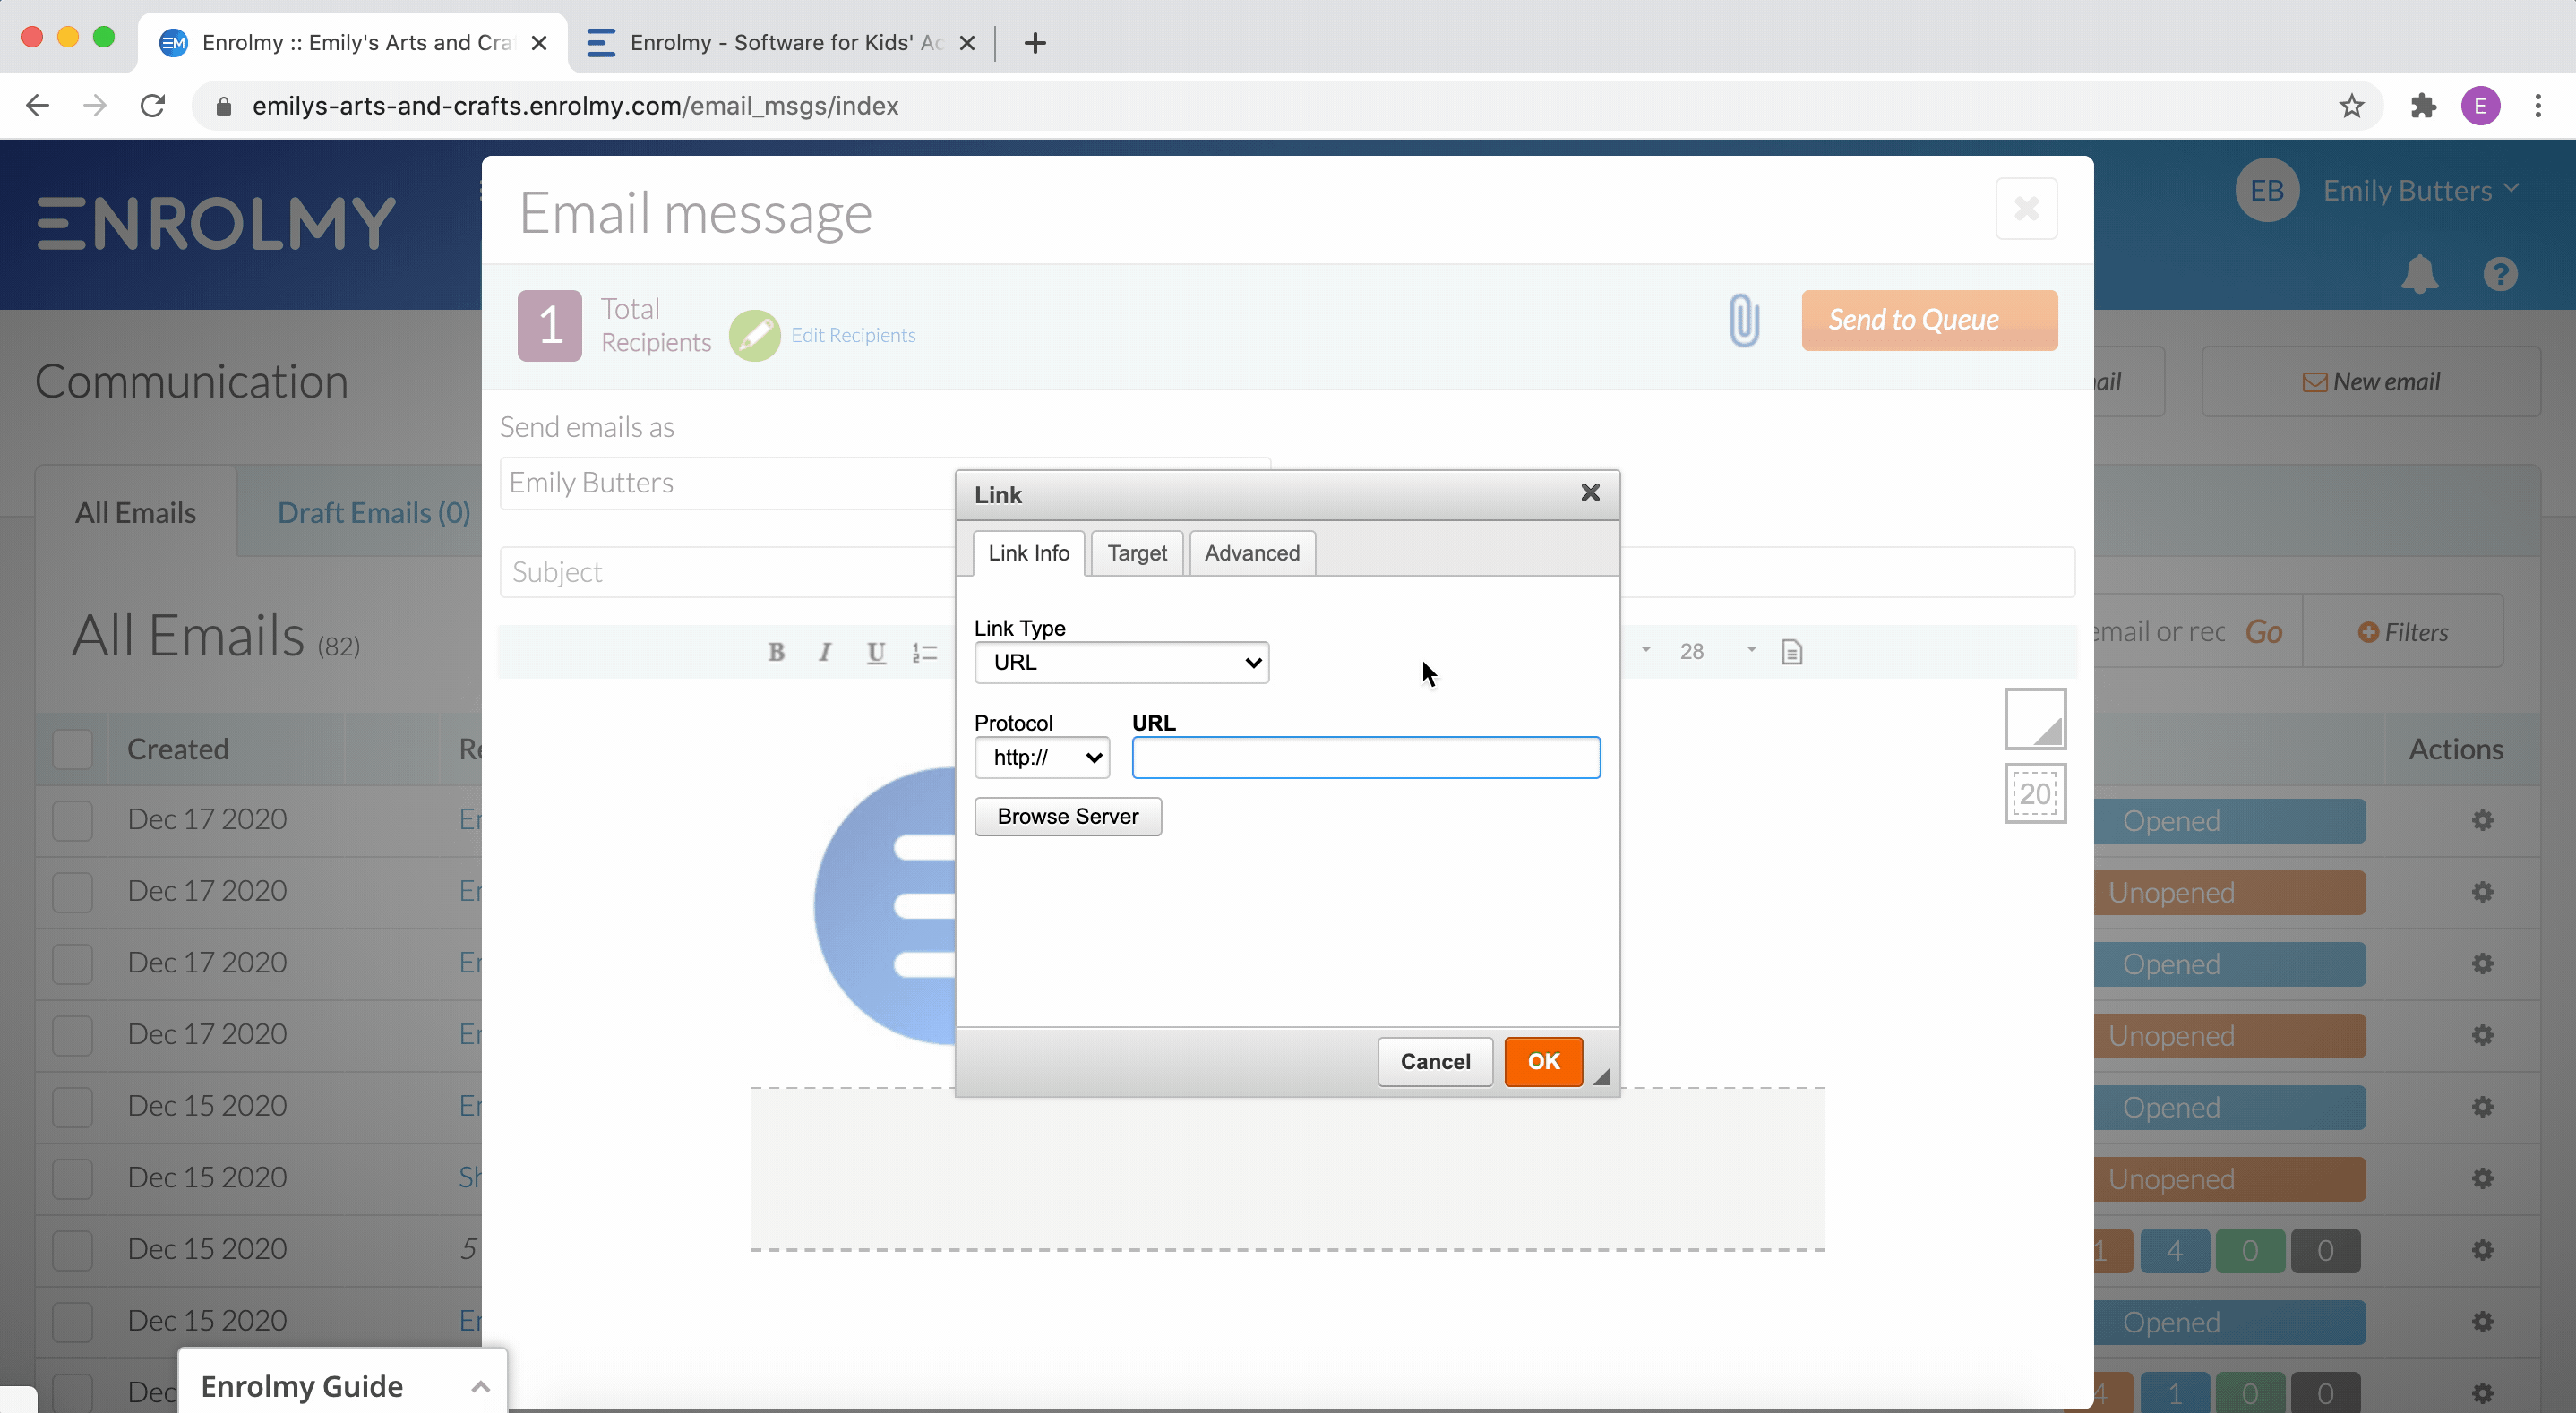The image size is (2576, 1413).
Task: Click the Italic formatting icon
Action: (825, 652)
